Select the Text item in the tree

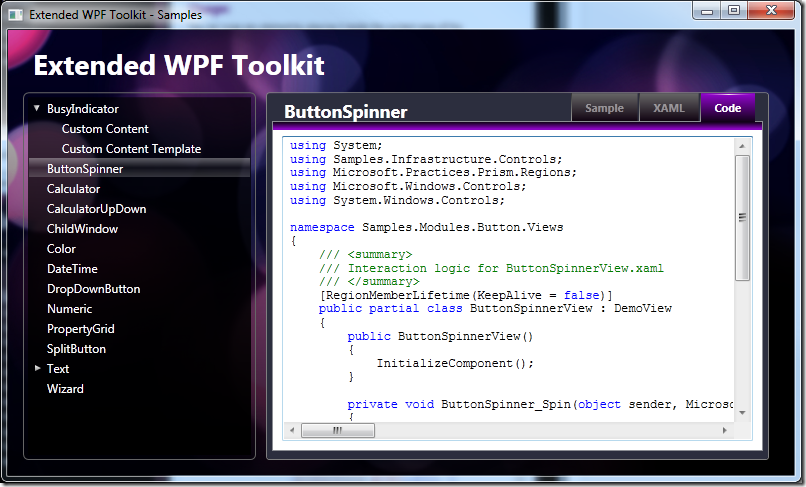click(x=58, y=369)
